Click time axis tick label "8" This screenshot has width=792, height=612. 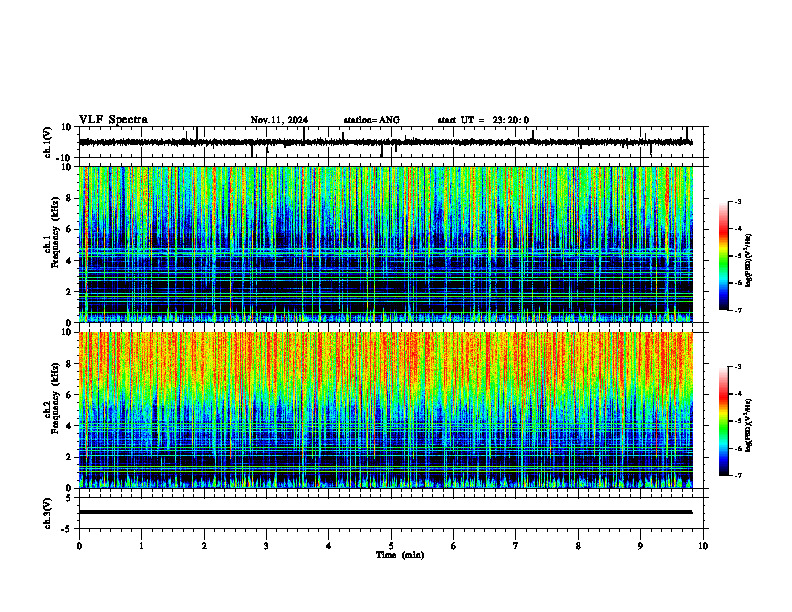point(578,546)
